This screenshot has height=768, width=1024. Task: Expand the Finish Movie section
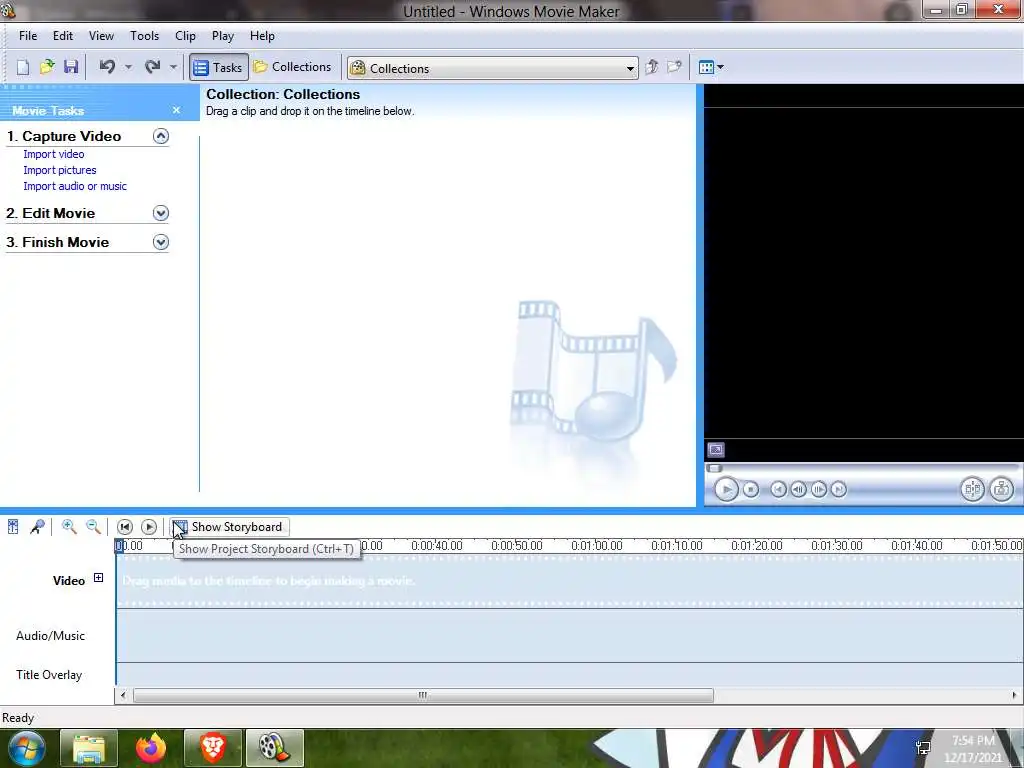(161, 242)
